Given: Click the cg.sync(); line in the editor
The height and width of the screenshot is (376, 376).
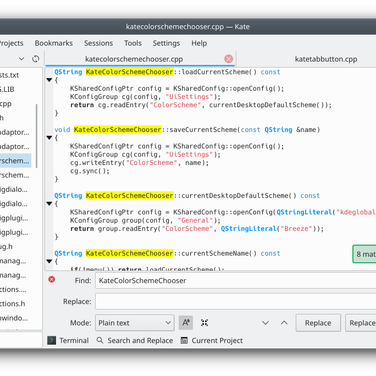Looking at the screenshot, I should pos(90,171).
